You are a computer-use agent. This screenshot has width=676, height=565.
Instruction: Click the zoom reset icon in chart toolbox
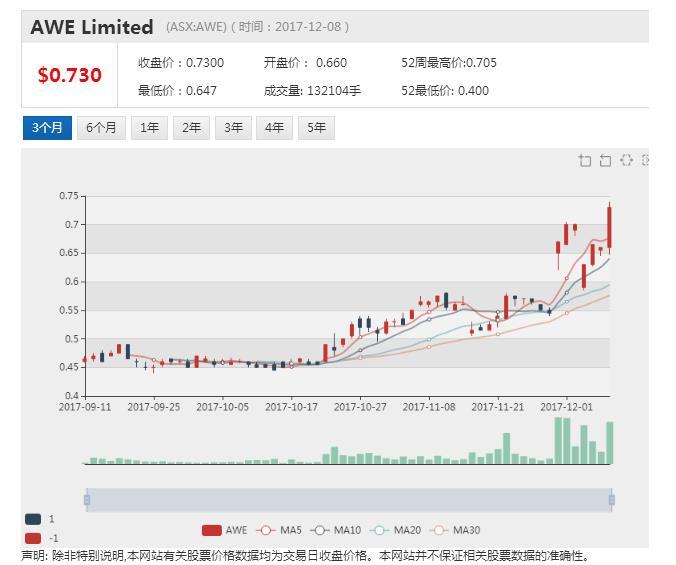coord(605,161)
